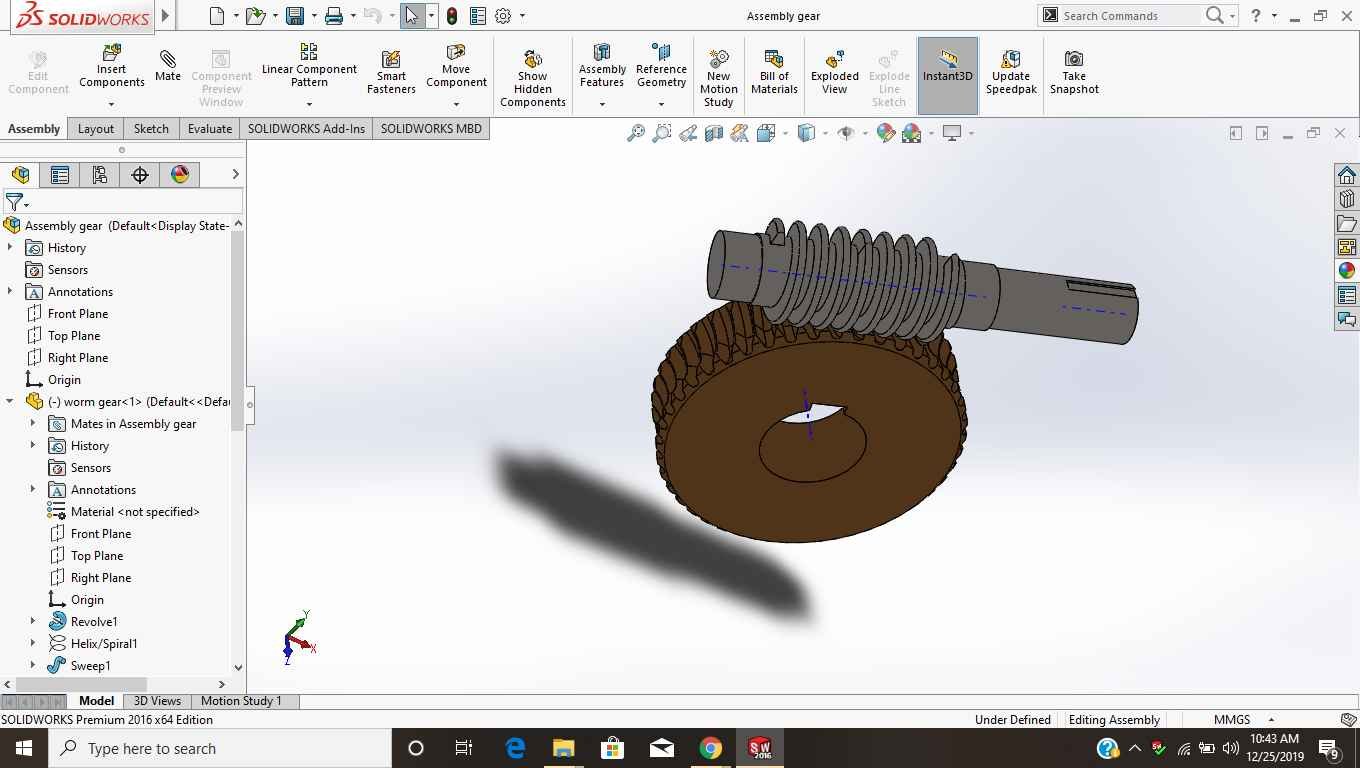1360x768 pixels.
Task: Toggle the Instant3D button
Action: (x=947, y=60)
